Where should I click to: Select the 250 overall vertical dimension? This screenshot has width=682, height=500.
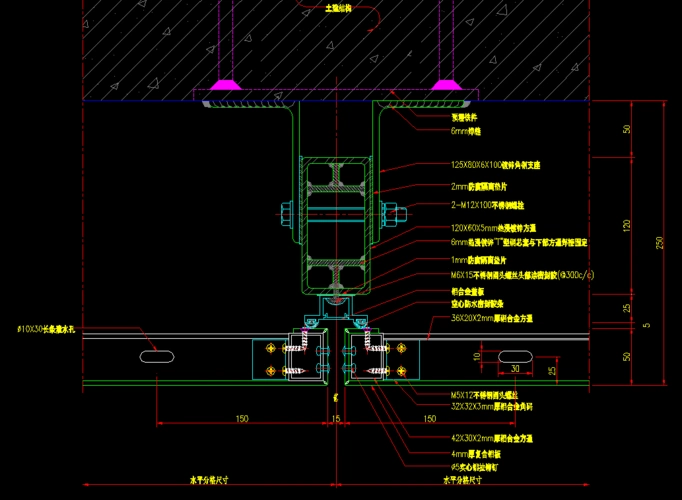(658, 242)
